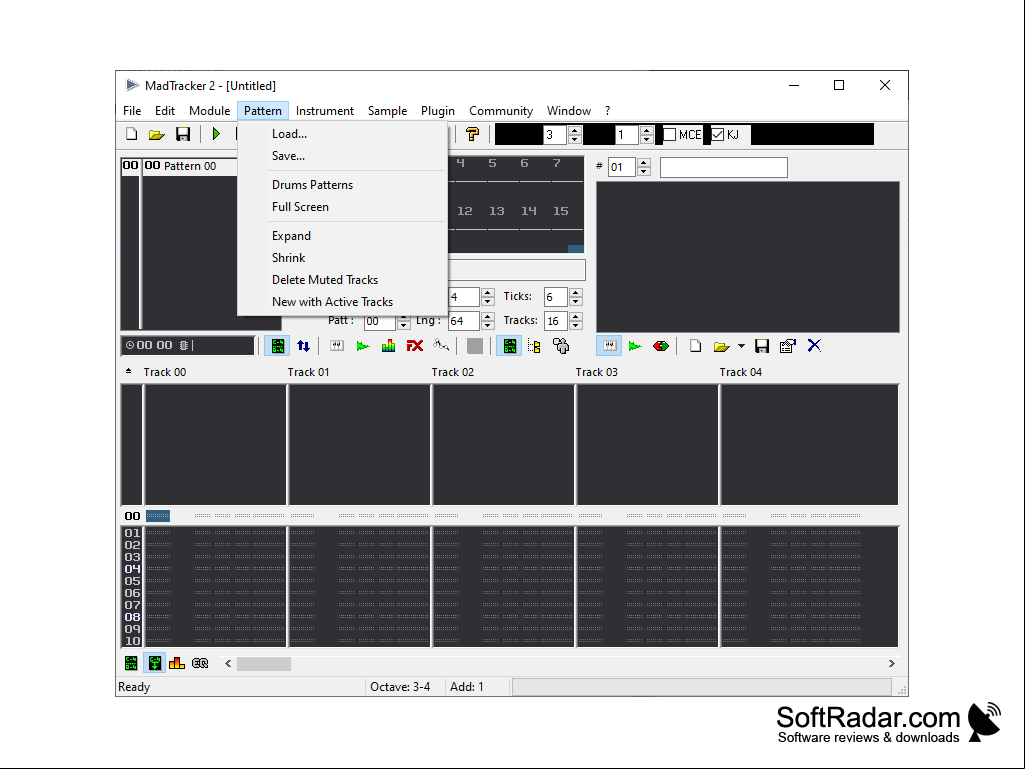
Task: Click the stepper arrows beside the value 1 in the top toolbar
Action: [647, 135]
